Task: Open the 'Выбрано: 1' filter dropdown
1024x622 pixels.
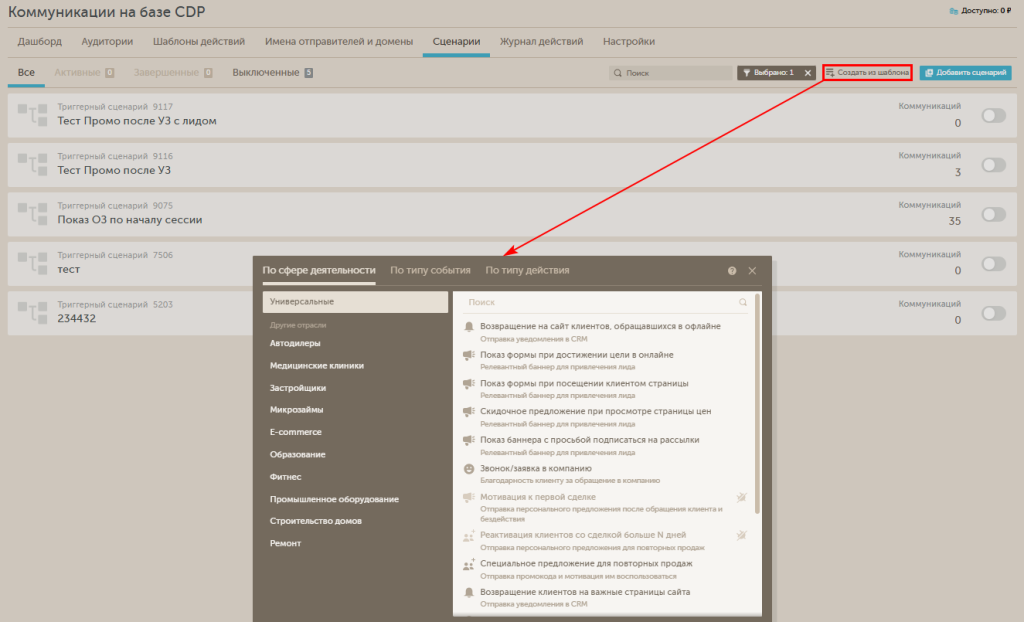Action: 768,73
